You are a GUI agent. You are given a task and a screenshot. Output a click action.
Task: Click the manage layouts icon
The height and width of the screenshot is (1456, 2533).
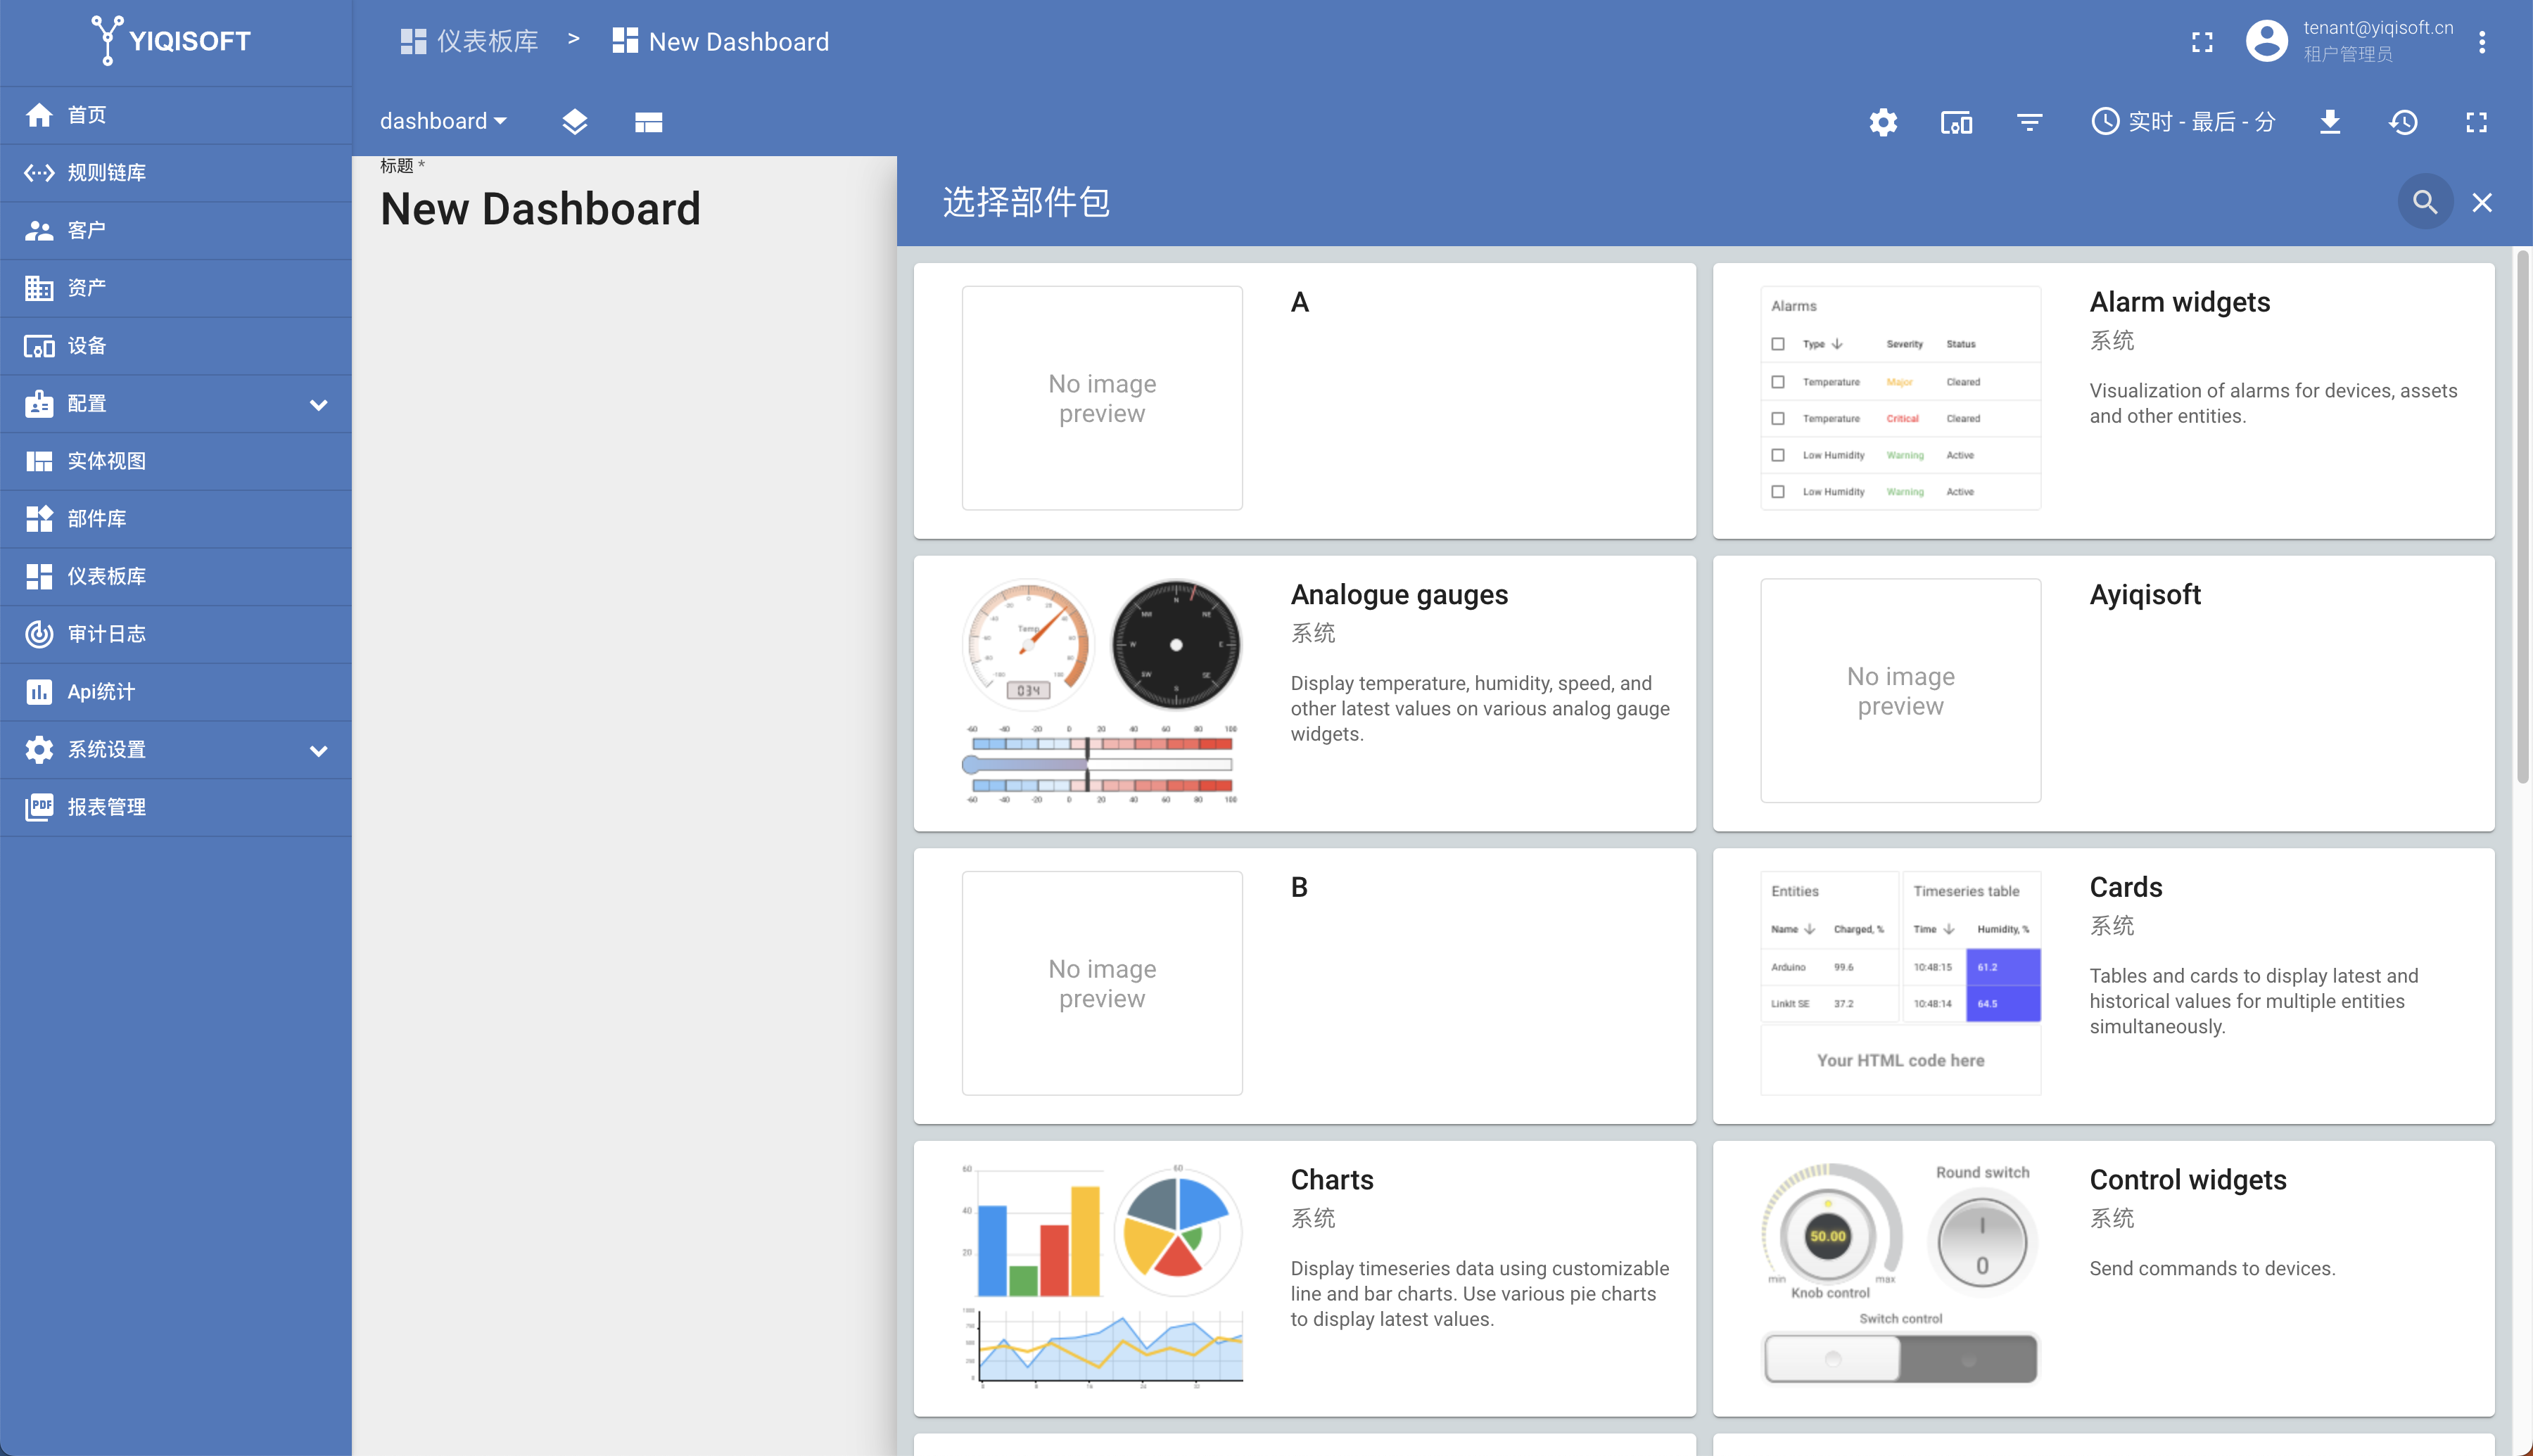[x=648, y=122]
